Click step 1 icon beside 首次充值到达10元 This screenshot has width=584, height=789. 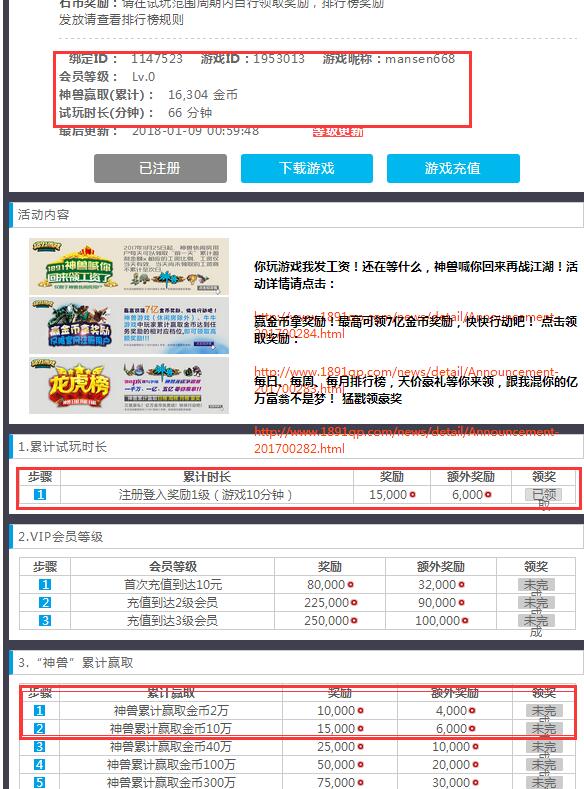click(45, 585)
